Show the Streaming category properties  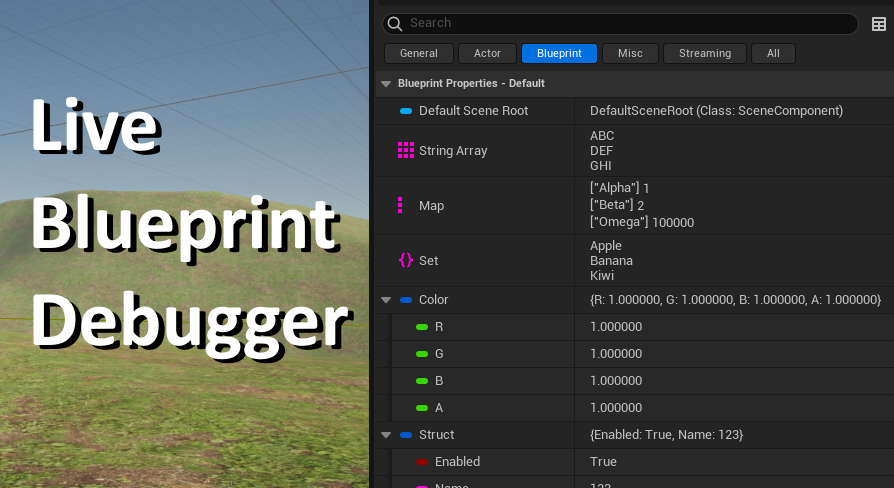pyautogui.click(x=704, y=53)
